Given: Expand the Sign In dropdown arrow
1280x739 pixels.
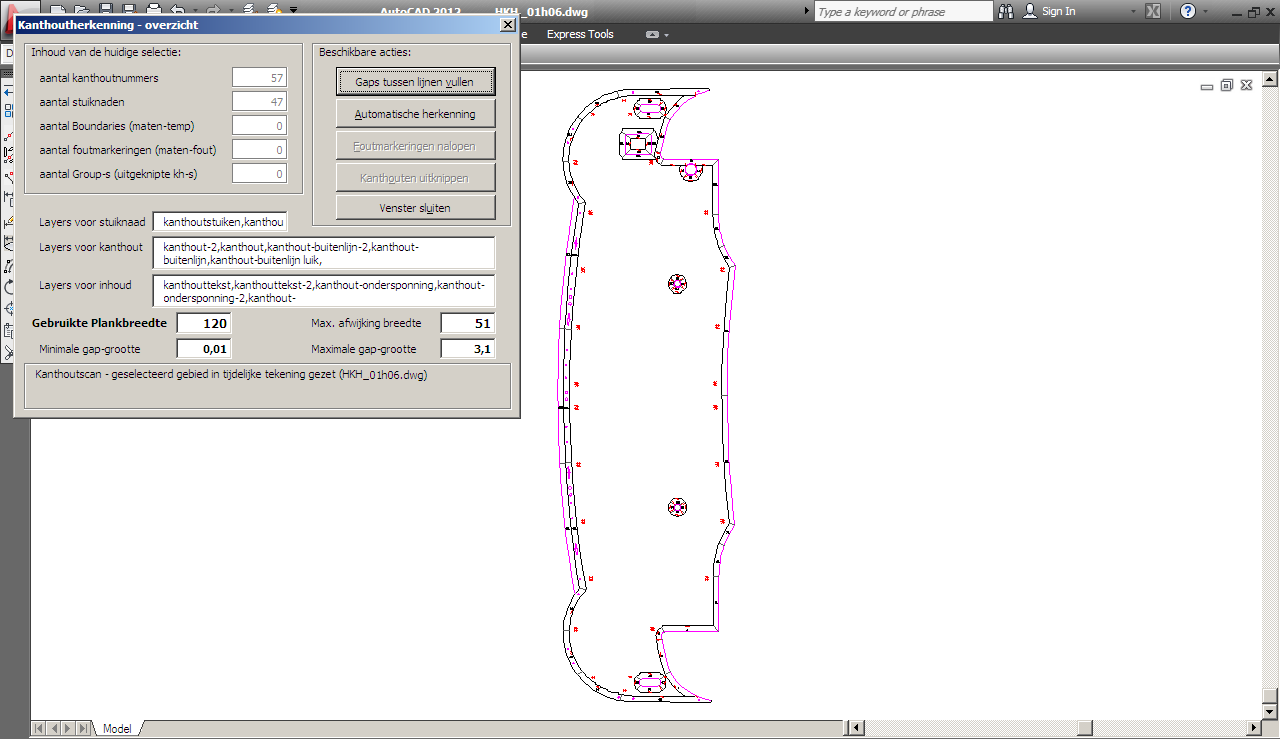Looking at the screenshot, I should coord(1133,12).
